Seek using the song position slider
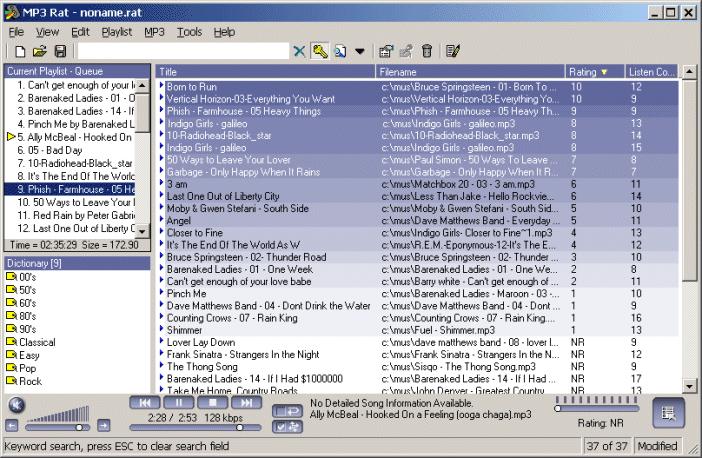702x458 pixels. click(195, 428)
